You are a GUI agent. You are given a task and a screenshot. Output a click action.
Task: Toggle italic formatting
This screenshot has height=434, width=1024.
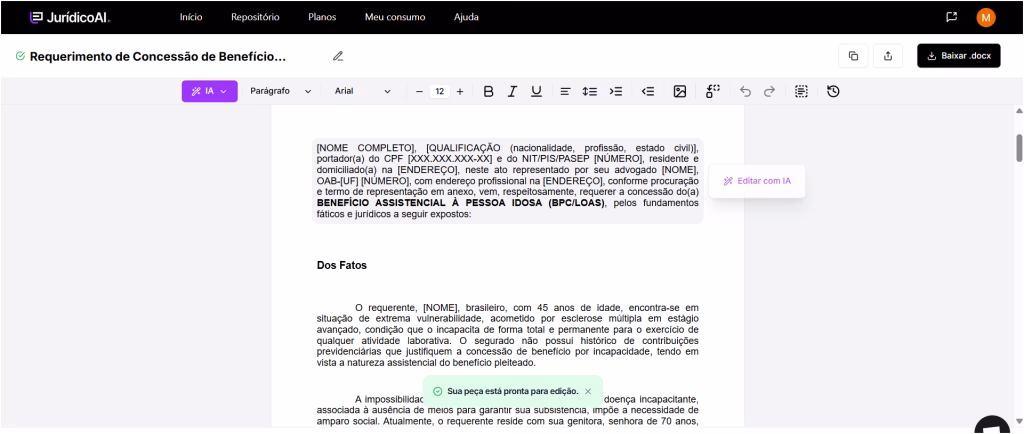tap(512, 91)
